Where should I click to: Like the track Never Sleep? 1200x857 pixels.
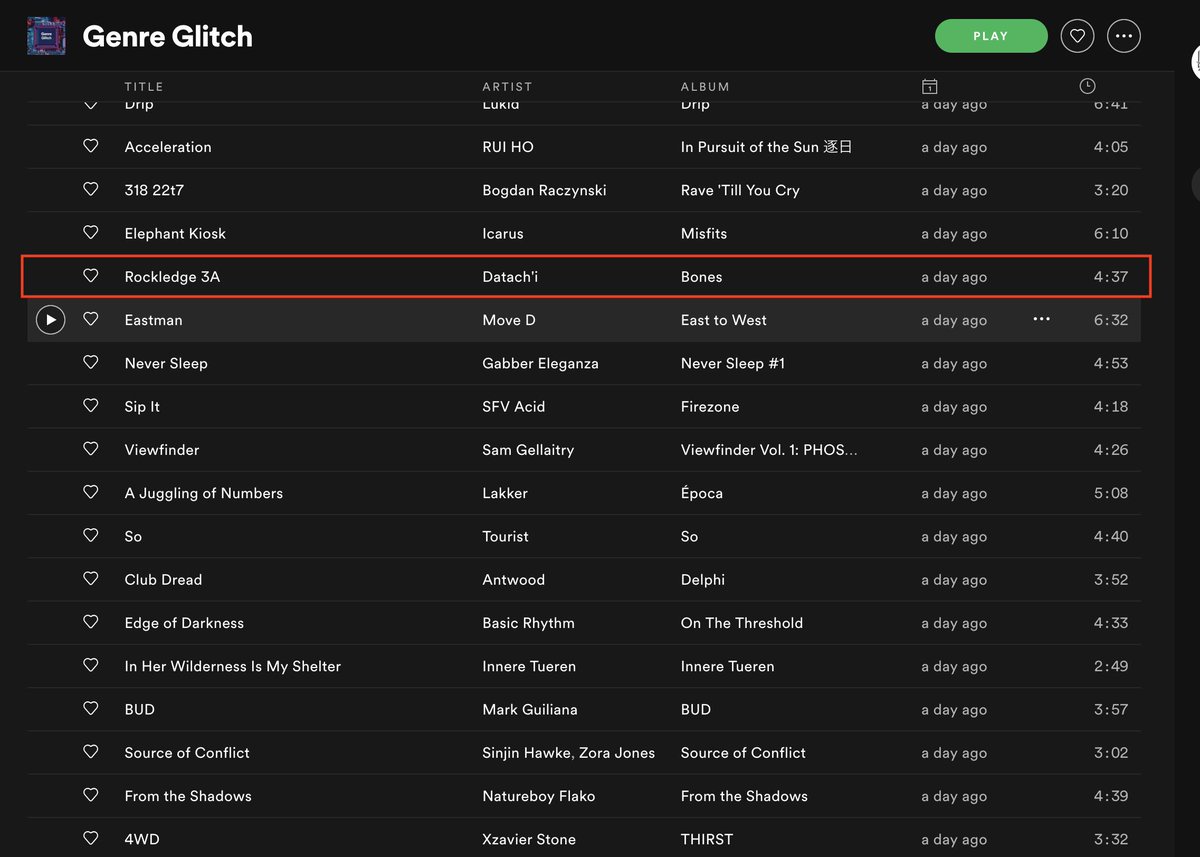(91, 362)
